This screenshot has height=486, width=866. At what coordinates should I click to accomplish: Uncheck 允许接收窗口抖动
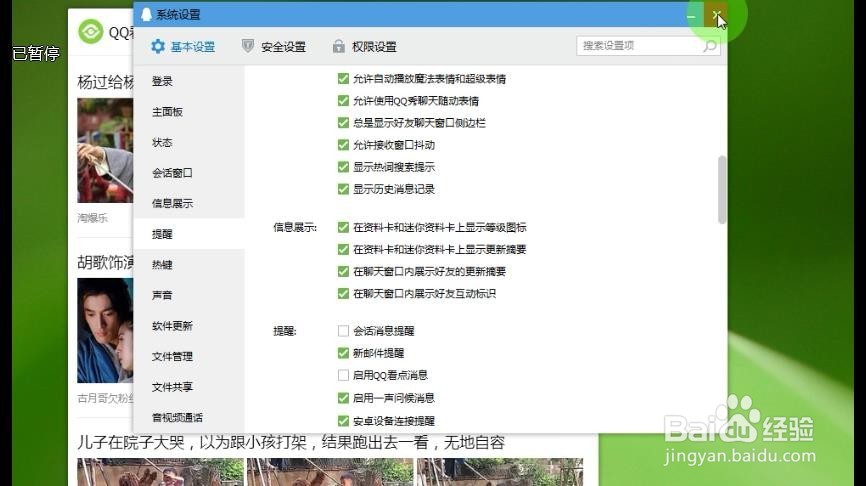point(343,145)
